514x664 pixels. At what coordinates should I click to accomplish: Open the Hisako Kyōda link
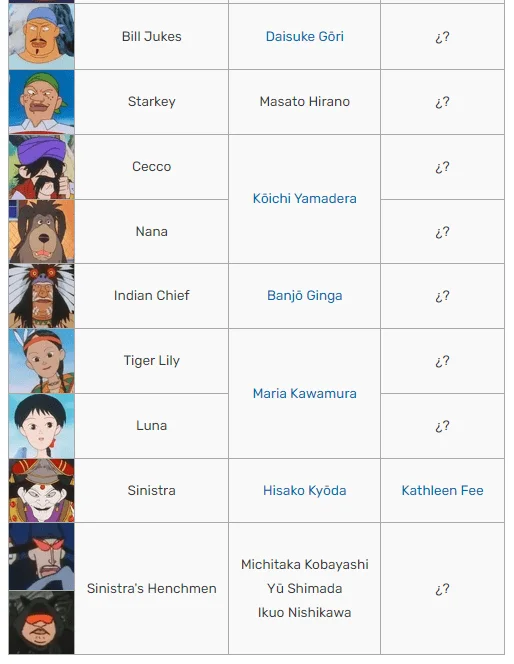point(304,490)
